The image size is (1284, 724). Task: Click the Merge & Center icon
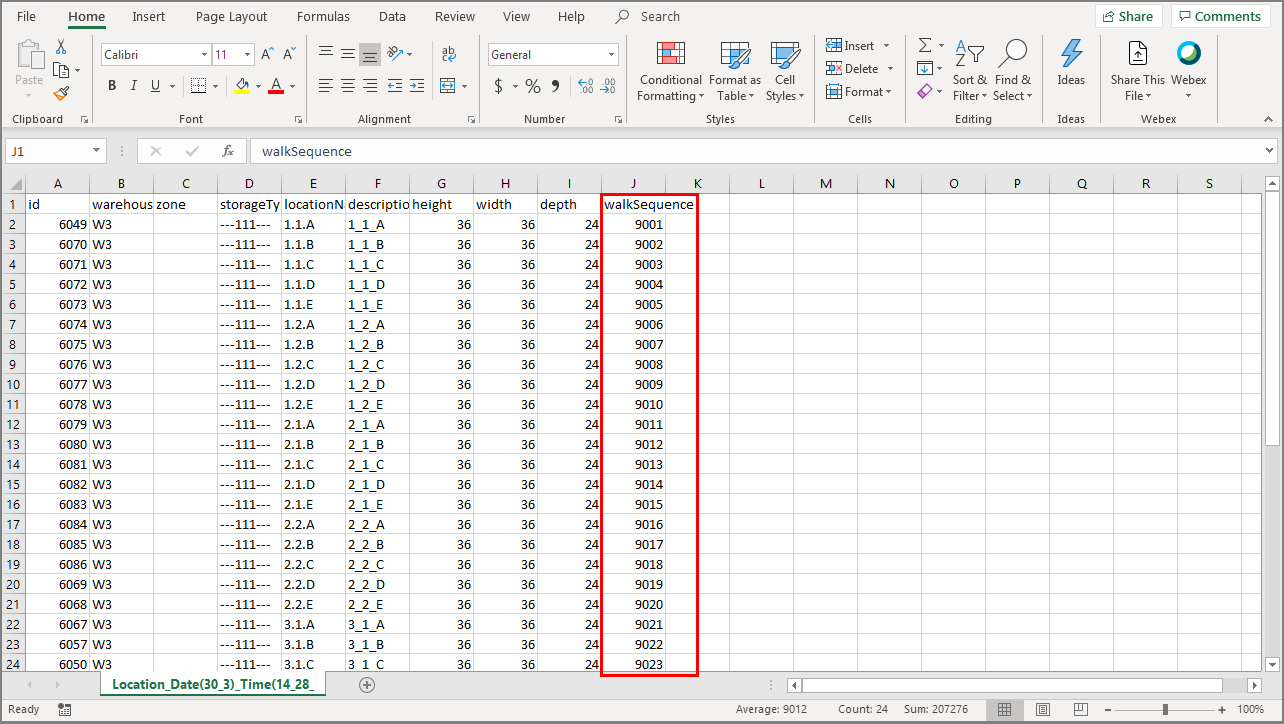click(447, 86)
